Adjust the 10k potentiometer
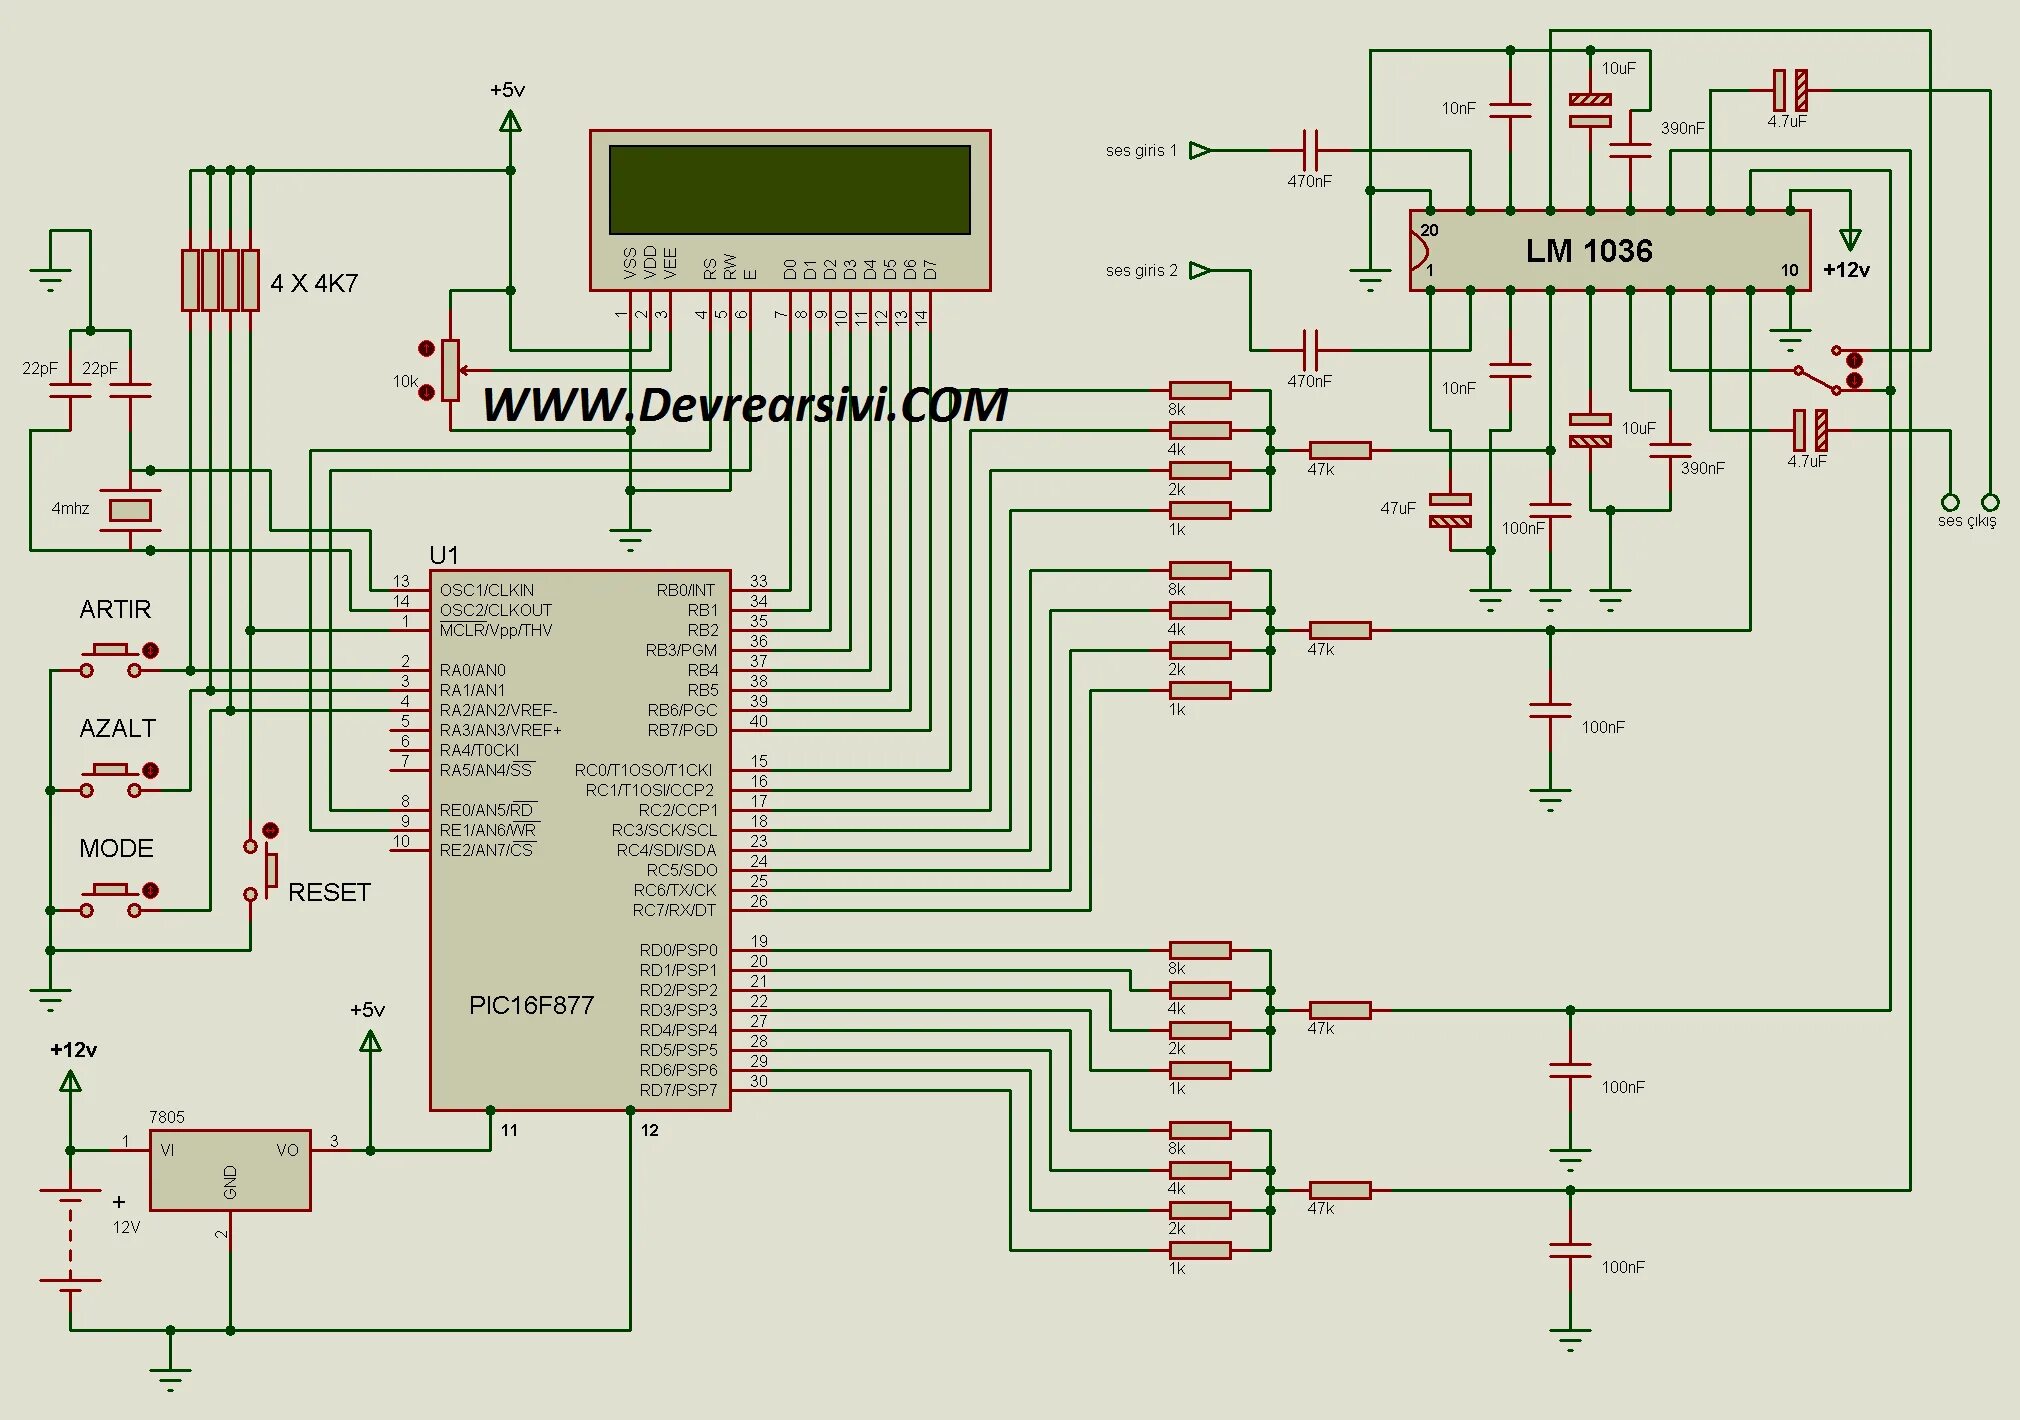This screenshot has width=2020, height=1420. (450, 370)
